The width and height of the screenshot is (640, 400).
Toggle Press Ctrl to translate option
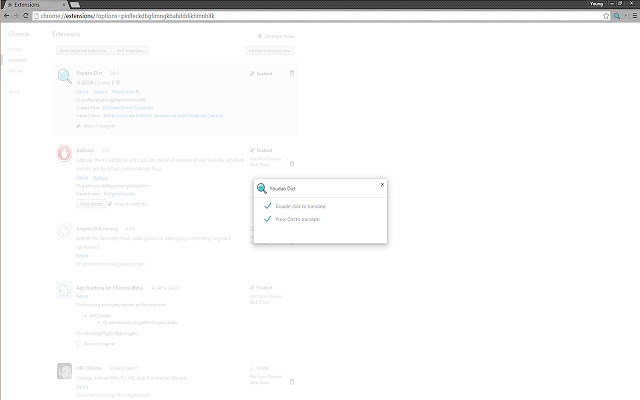point(267,219)
